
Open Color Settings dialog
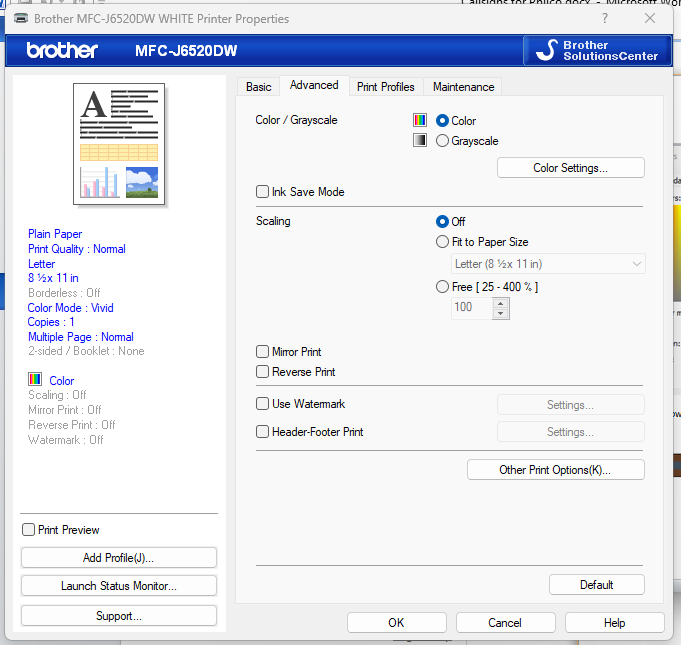(571, 168)
